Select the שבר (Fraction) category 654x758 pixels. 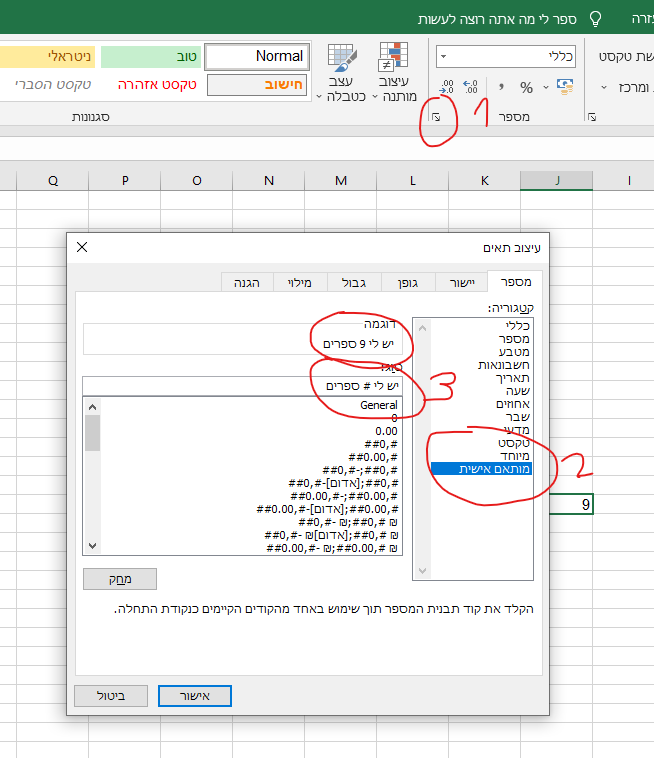481,417
